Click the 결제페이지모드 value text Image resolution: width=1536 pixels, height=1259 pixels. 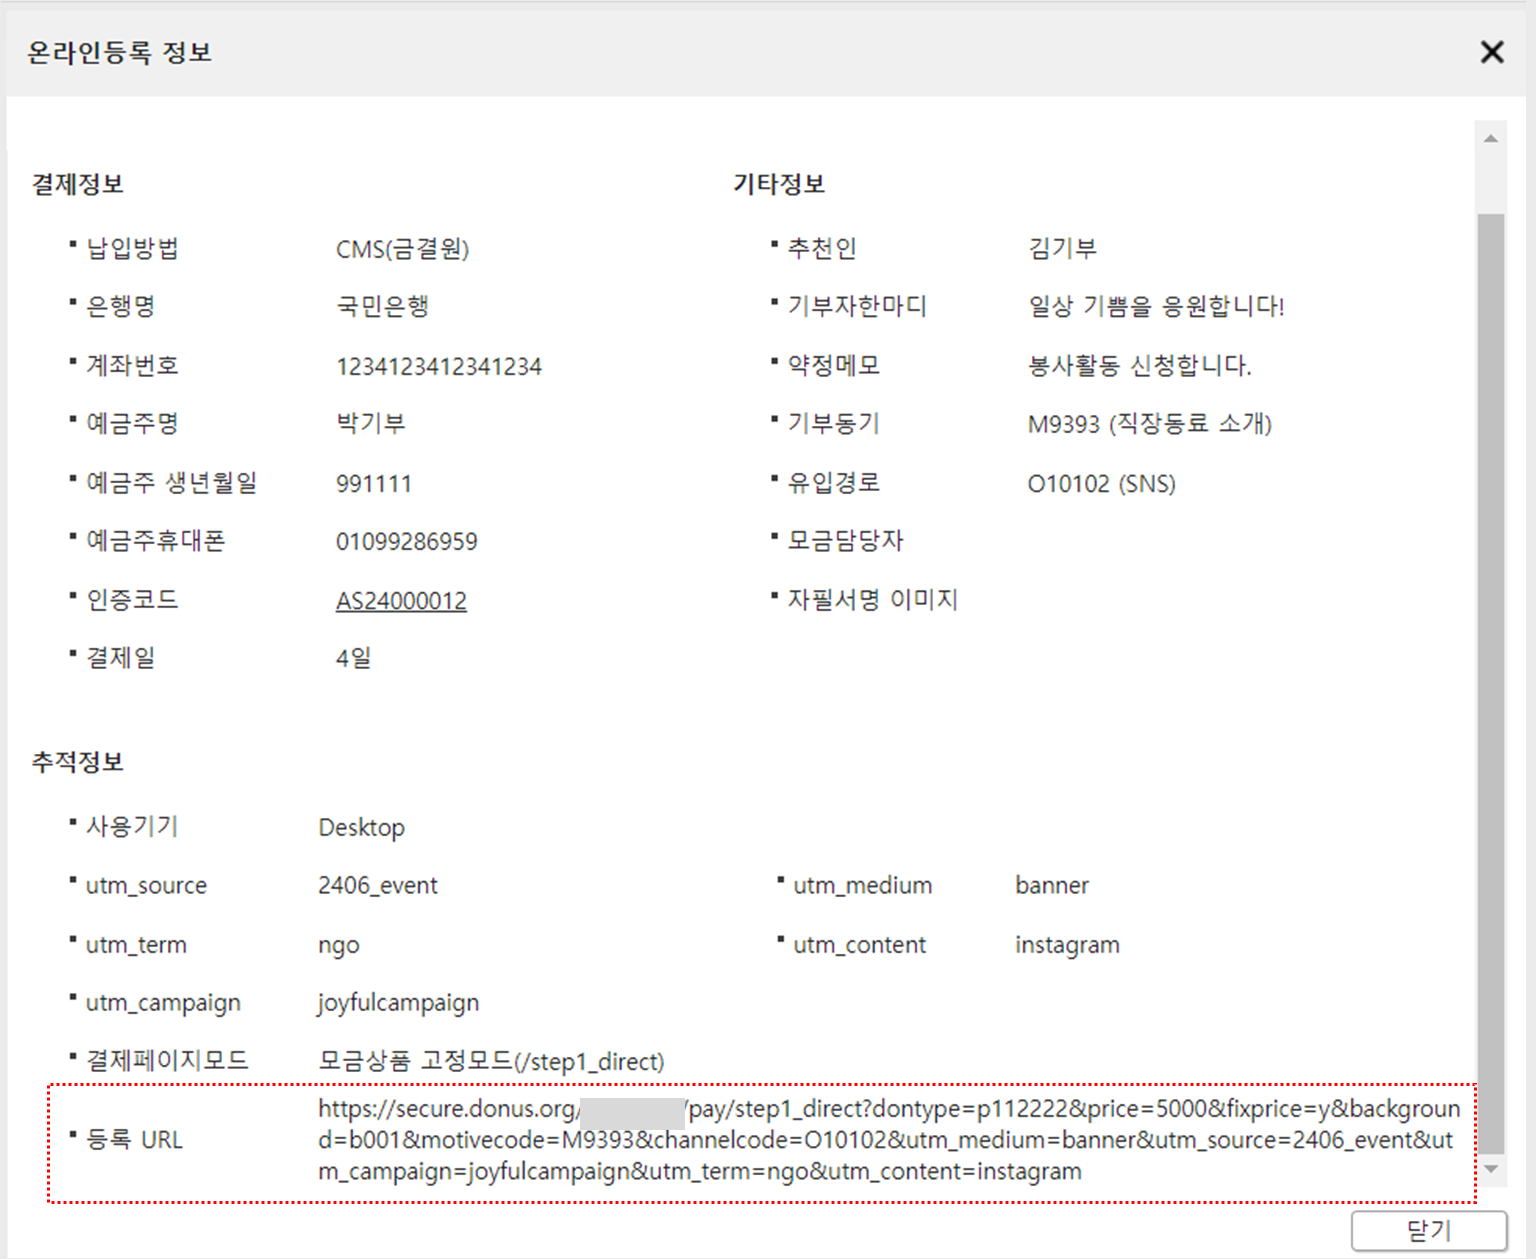[x=490, y=1061]
